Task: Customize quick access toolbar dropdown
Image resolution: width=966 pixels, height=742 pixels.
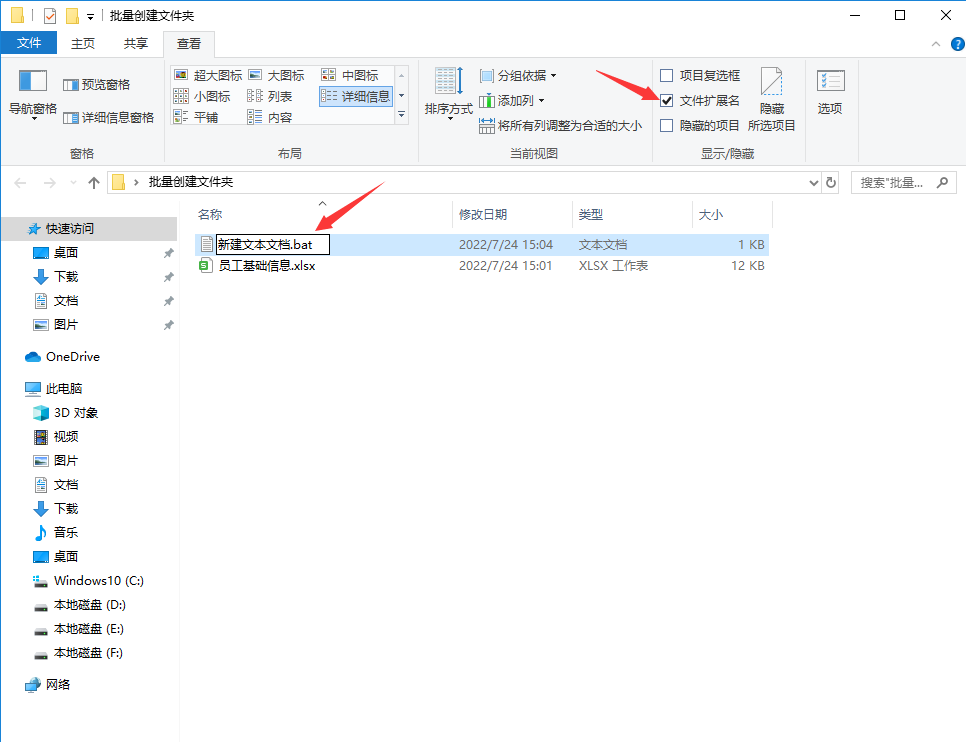Action: click(x=91, y=17)
